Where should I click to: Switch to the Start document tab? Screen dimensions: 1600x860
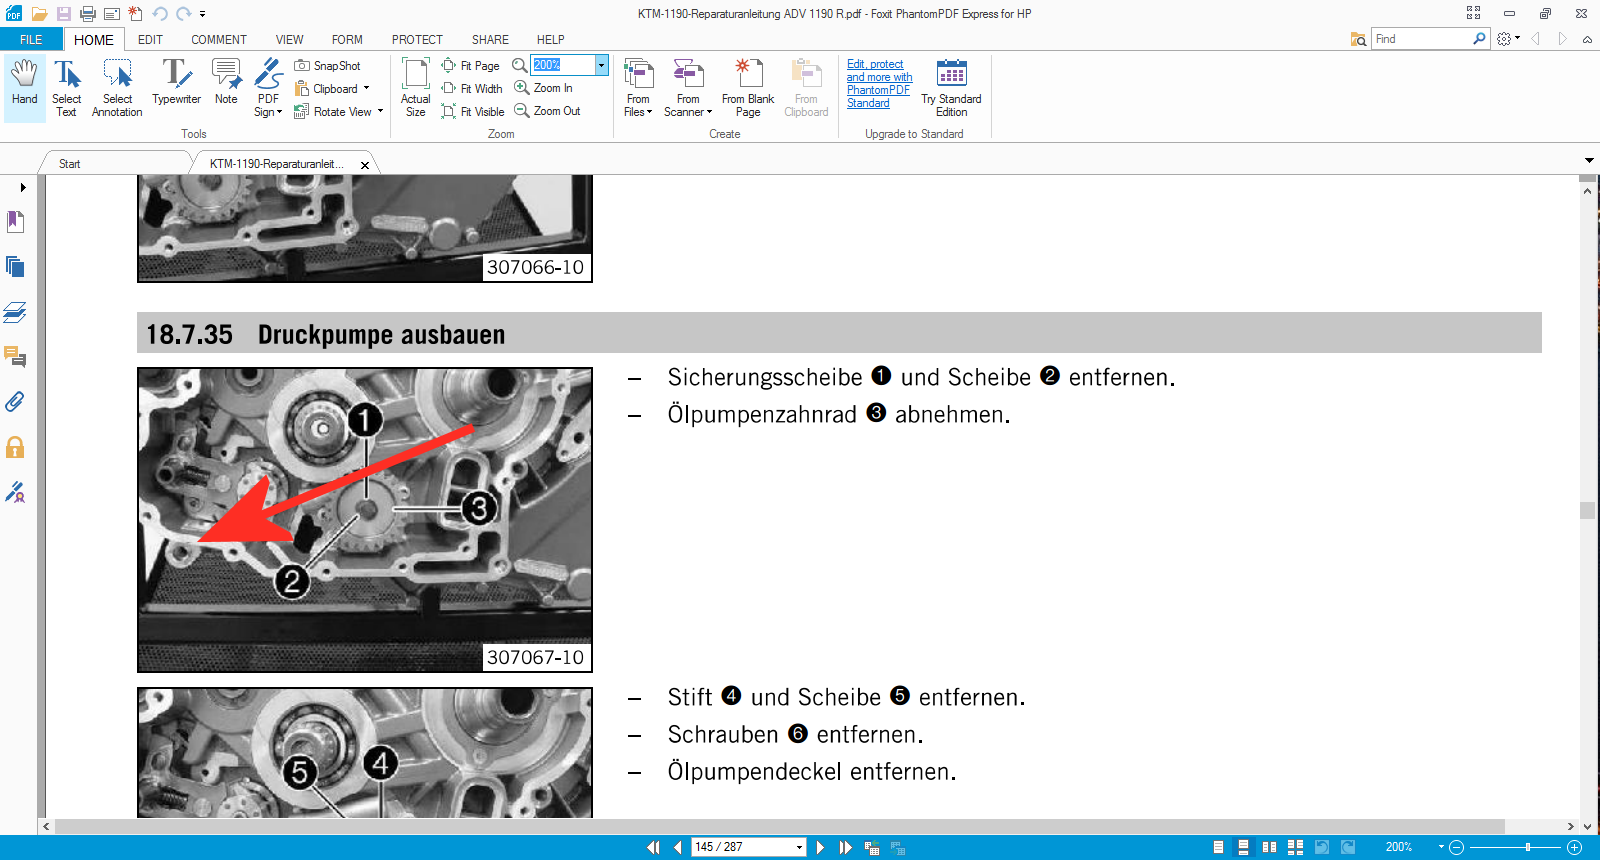[70, 164]
